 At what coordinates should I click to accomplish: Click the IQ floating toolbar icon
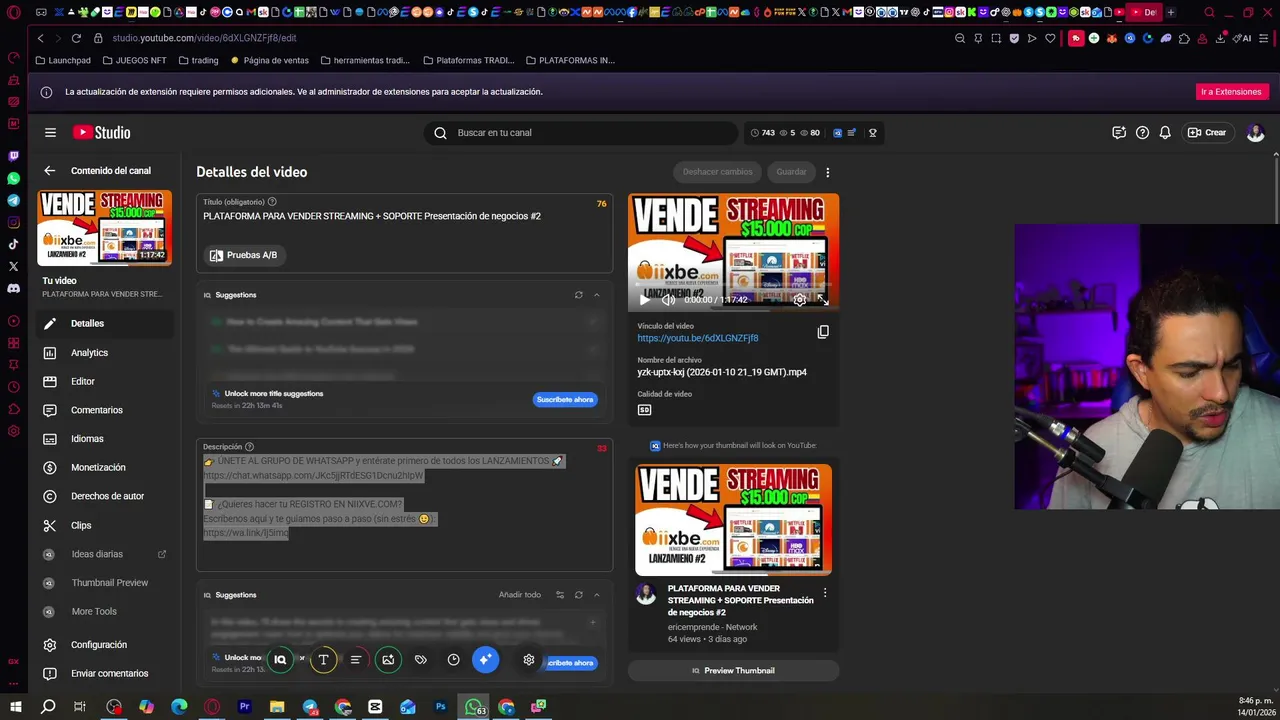point(280,660)
